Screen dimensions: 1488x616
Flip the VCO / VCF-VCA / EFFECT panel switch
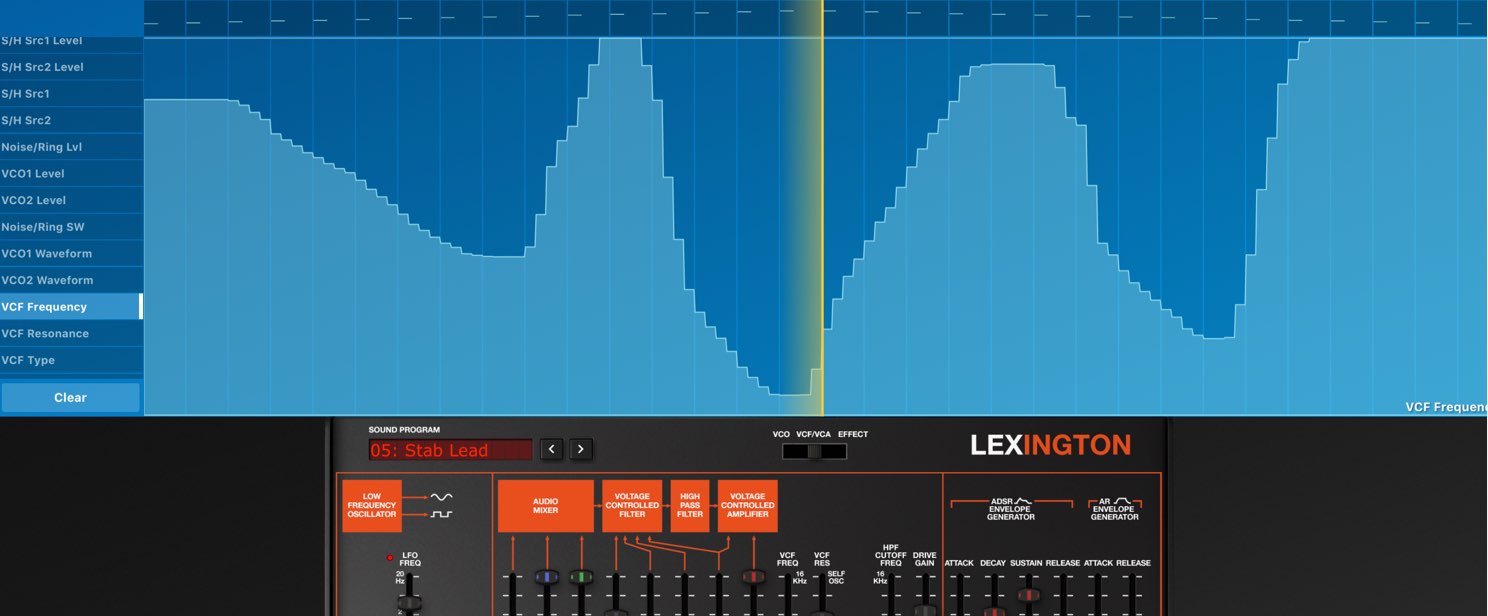click(814, 451)
